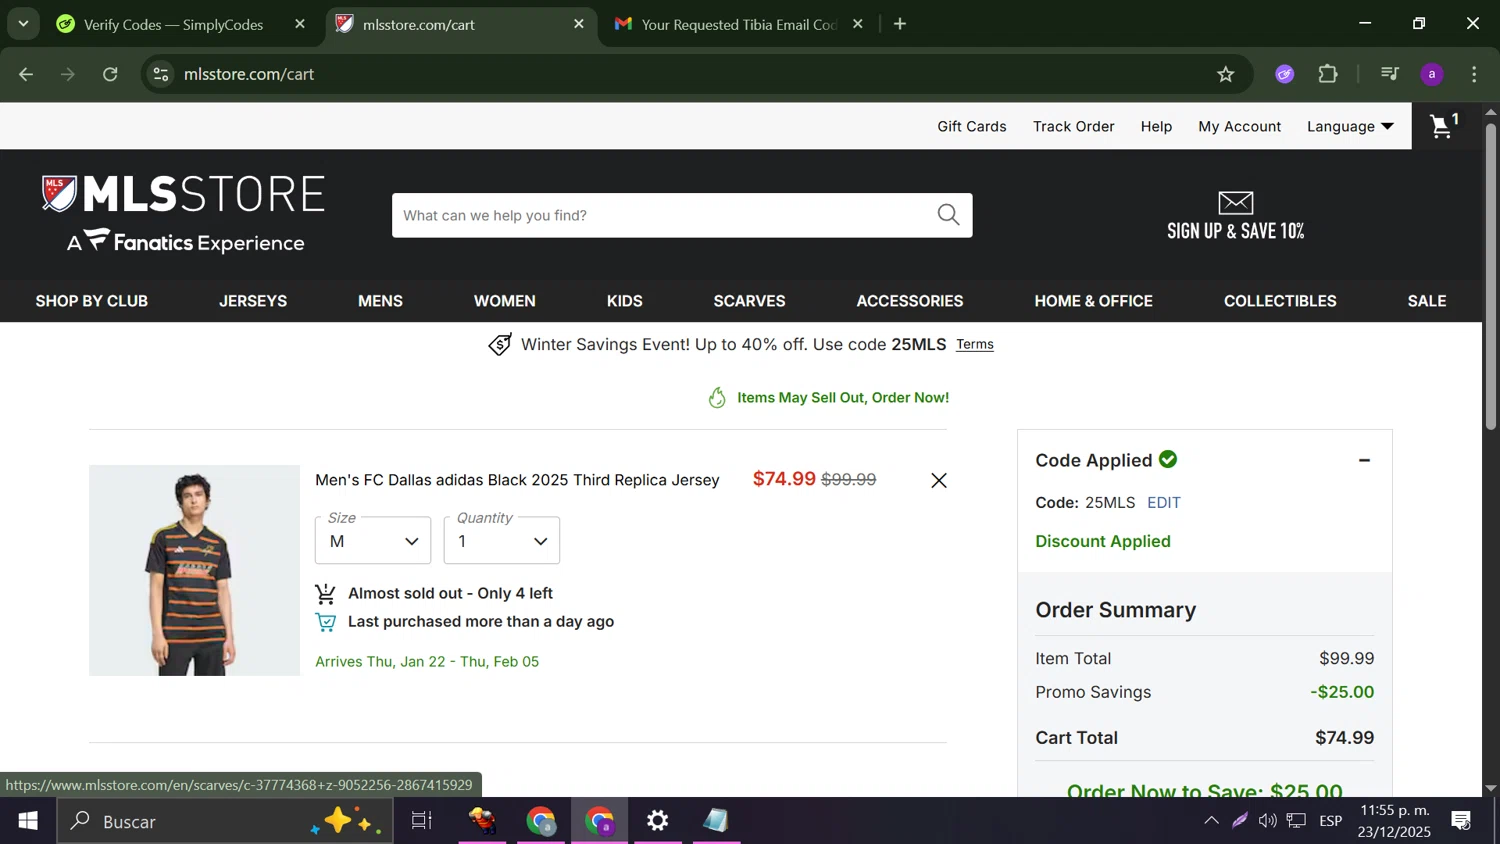Screen dimensions: 1500x844
Task: Open the Terms link in promo banner
Action: click(975, 345)
